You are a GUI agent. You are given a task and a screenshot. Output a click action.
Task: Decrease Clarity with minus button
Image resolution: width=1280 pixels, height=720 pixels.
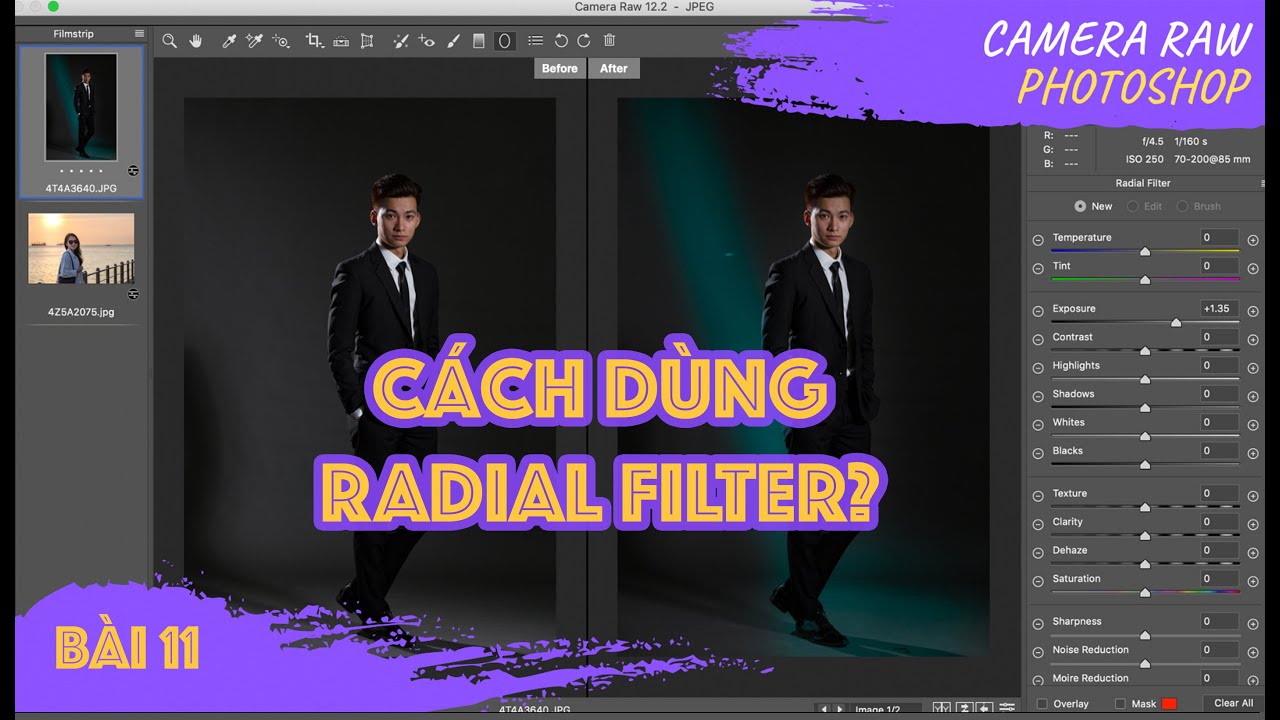(1038, 524)
